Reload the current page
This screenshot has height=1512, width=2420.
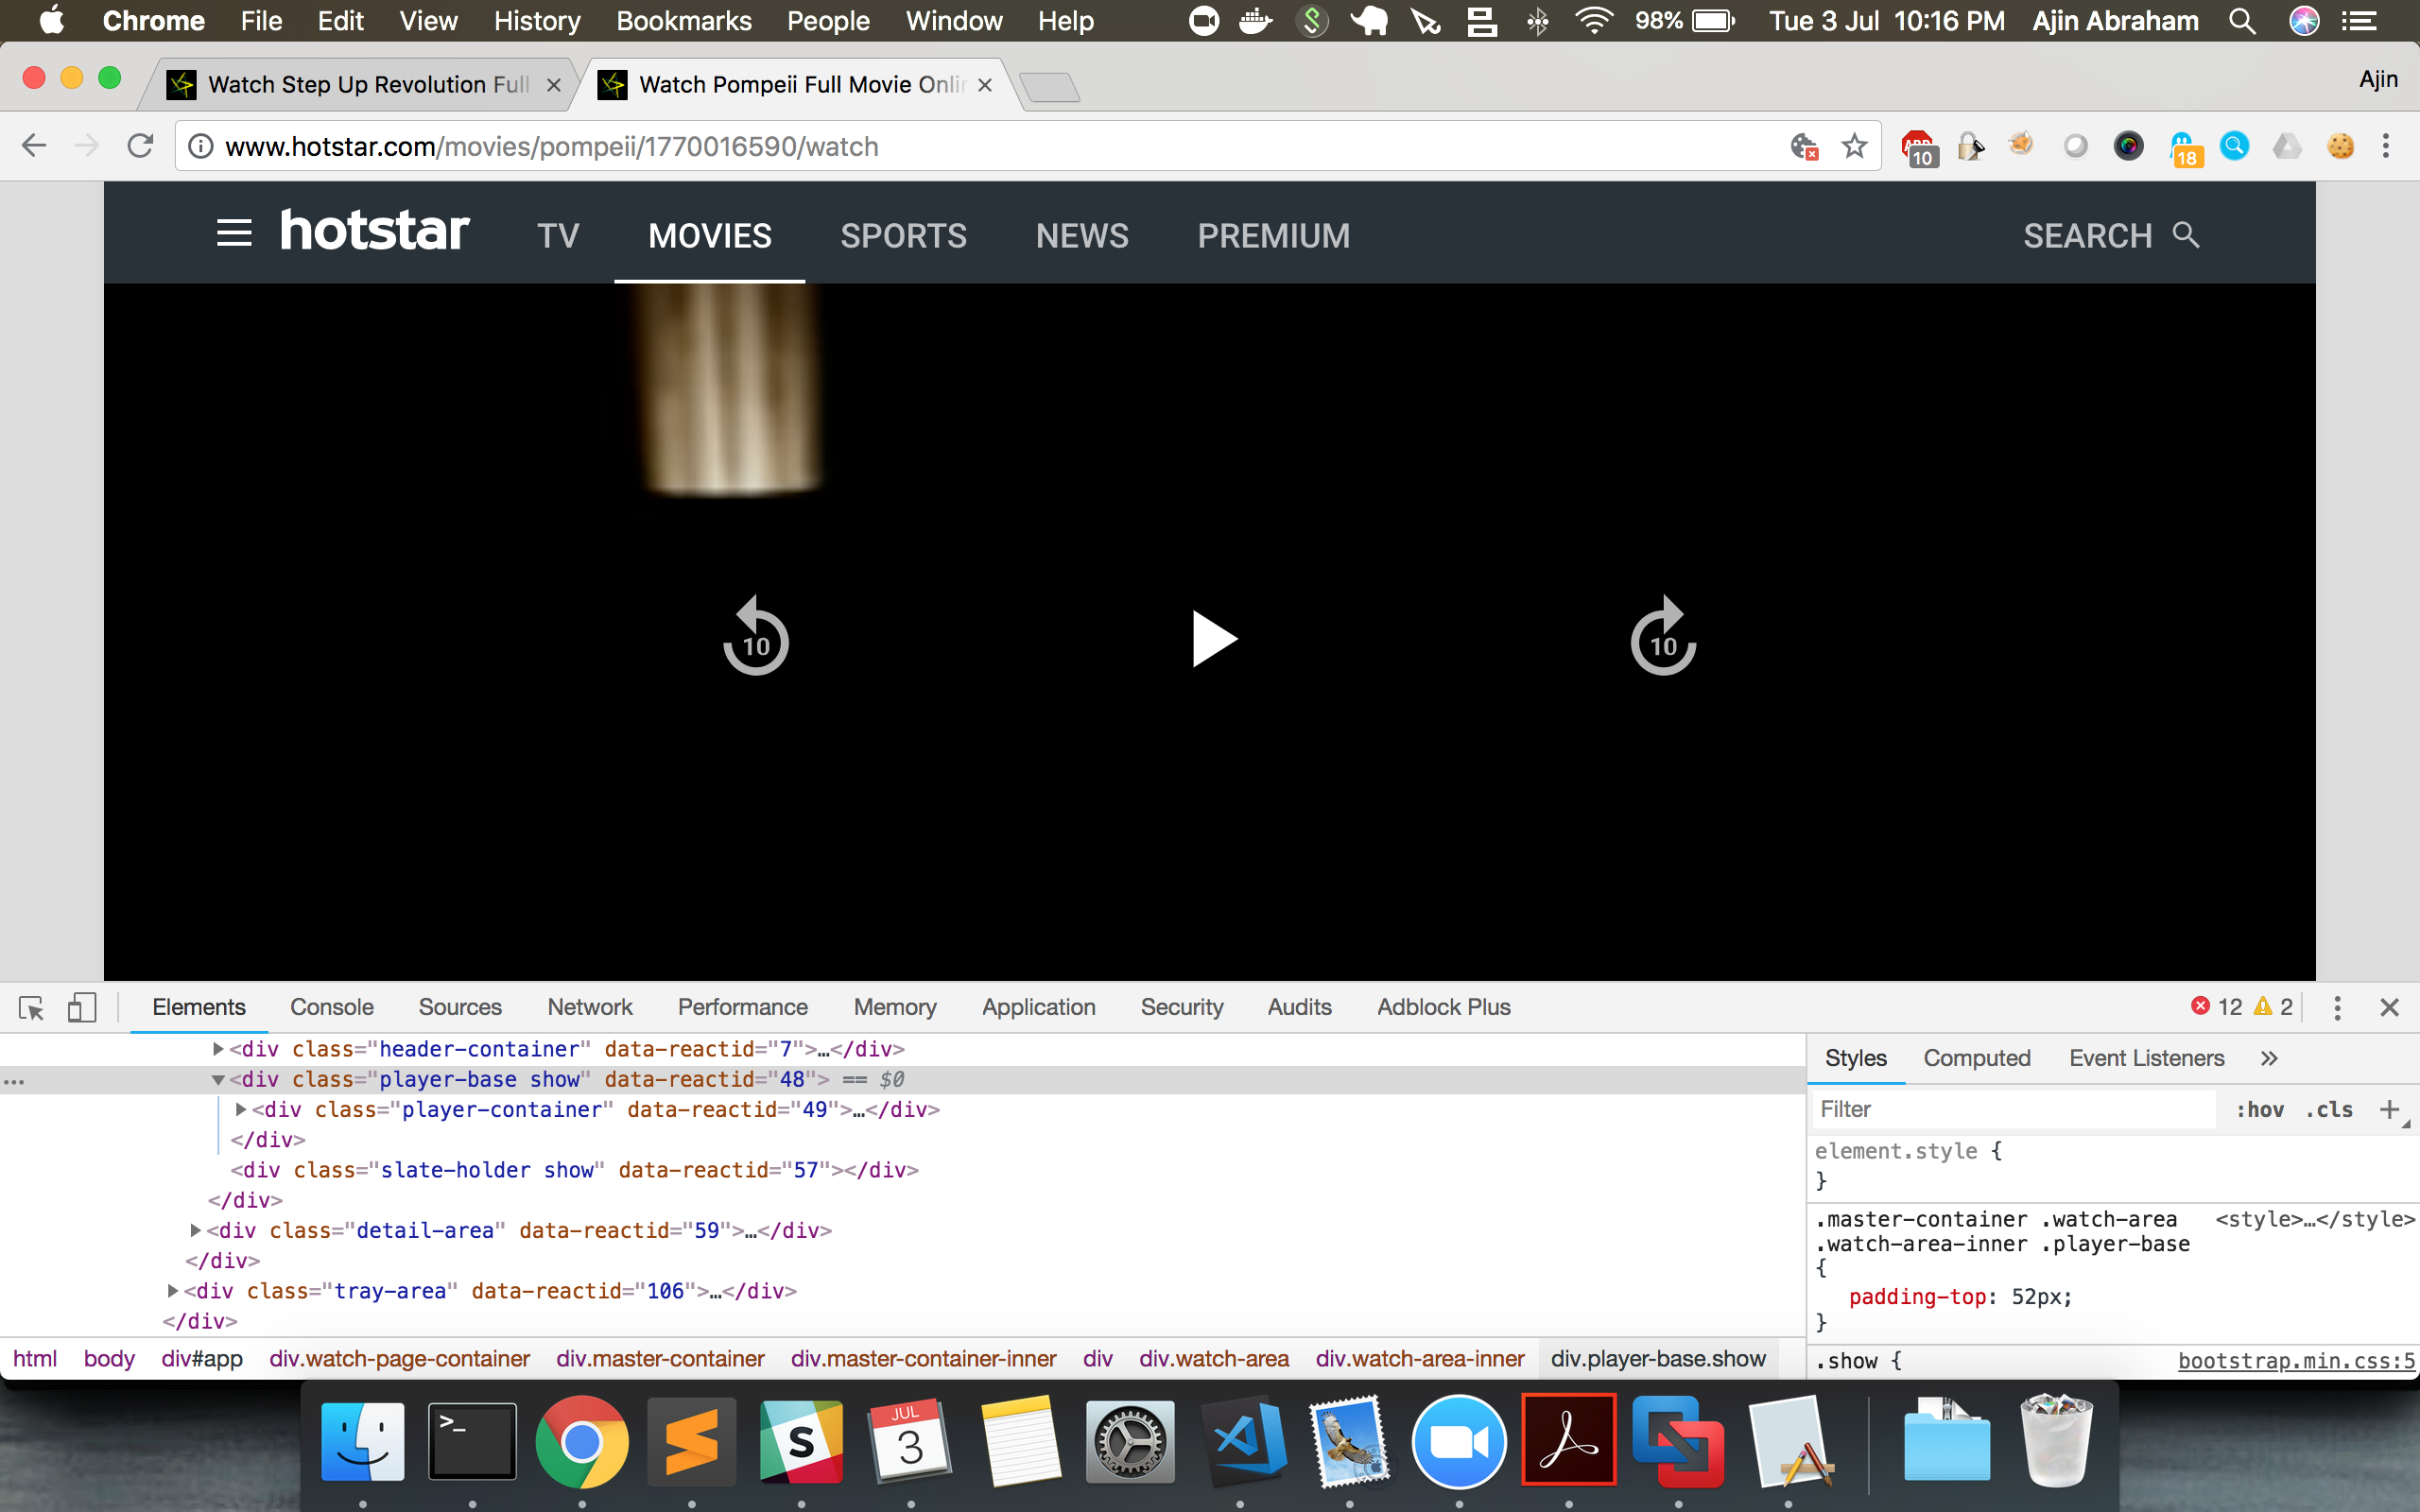point(140,146)
